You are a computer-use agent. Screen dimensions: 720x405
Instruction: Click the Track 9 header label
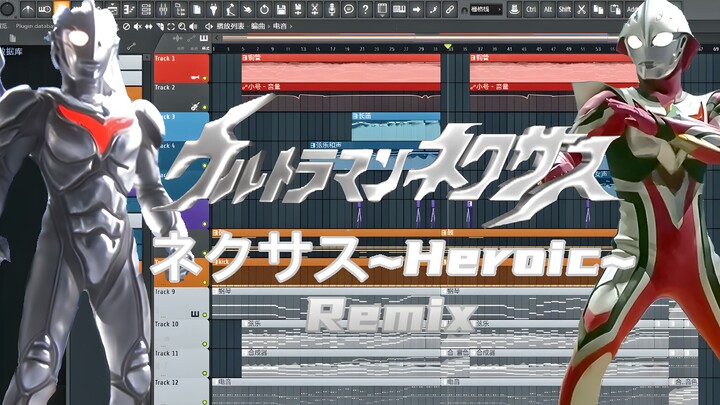coord(165,292)
